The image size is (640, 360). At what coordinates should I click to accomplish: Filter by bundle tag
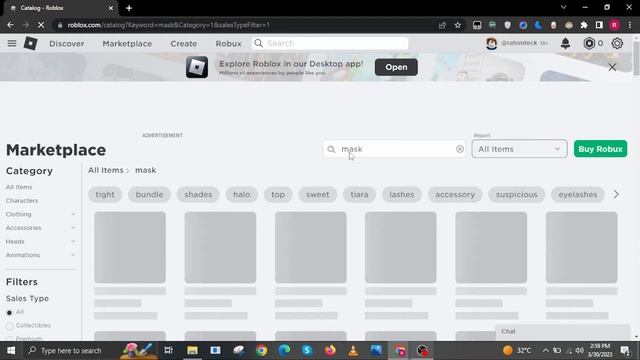pos(149,194)
